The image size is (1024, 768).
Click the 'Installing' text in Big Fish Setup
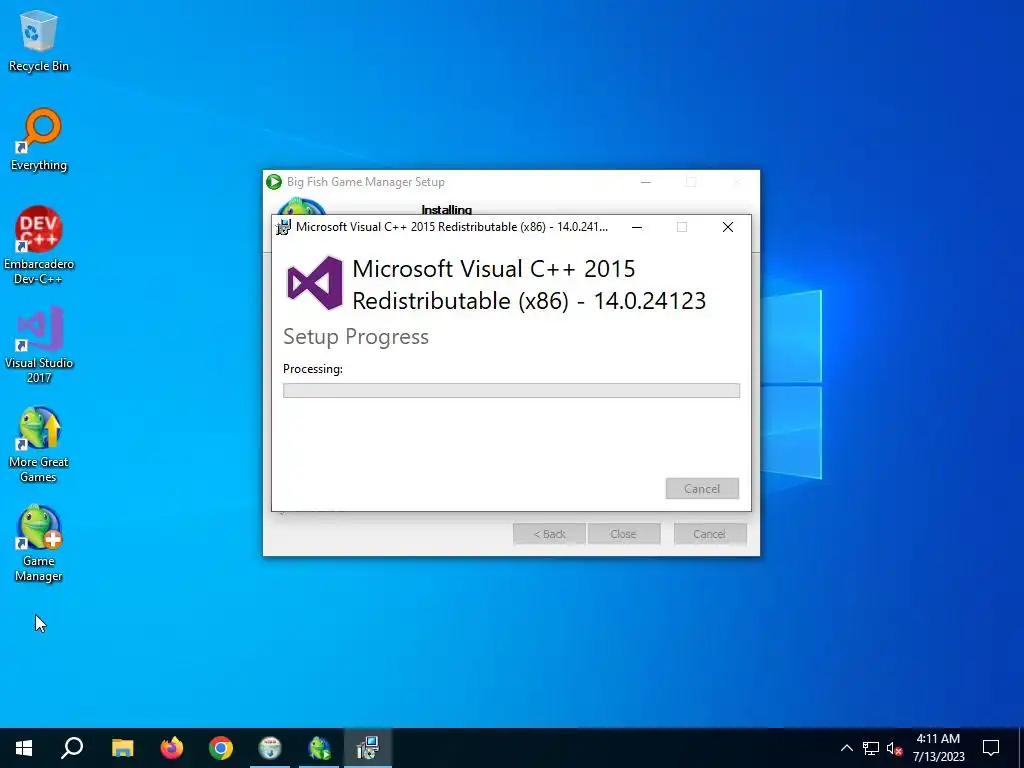click(447, 210)
